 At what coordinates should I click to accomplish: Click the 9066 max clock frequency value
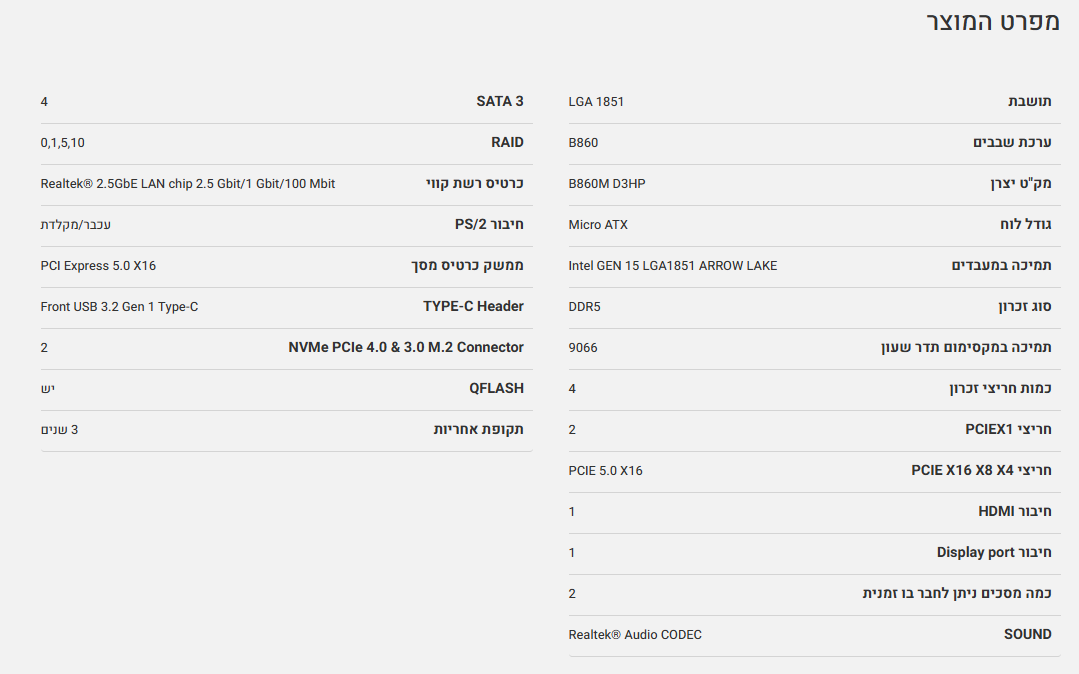(583, 348)
